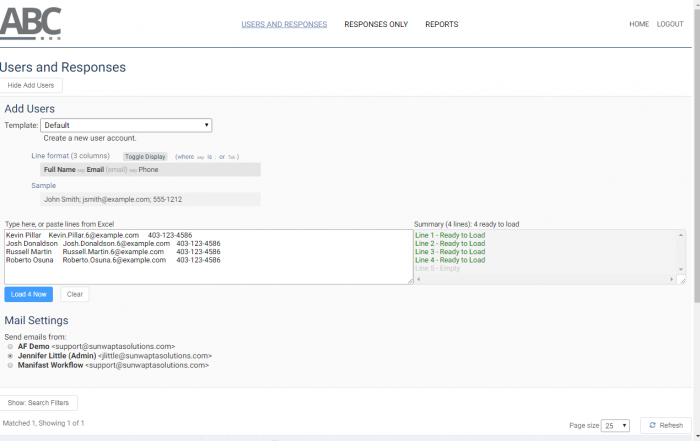Select Manifast Workflow as the sender

click(10, 366)
